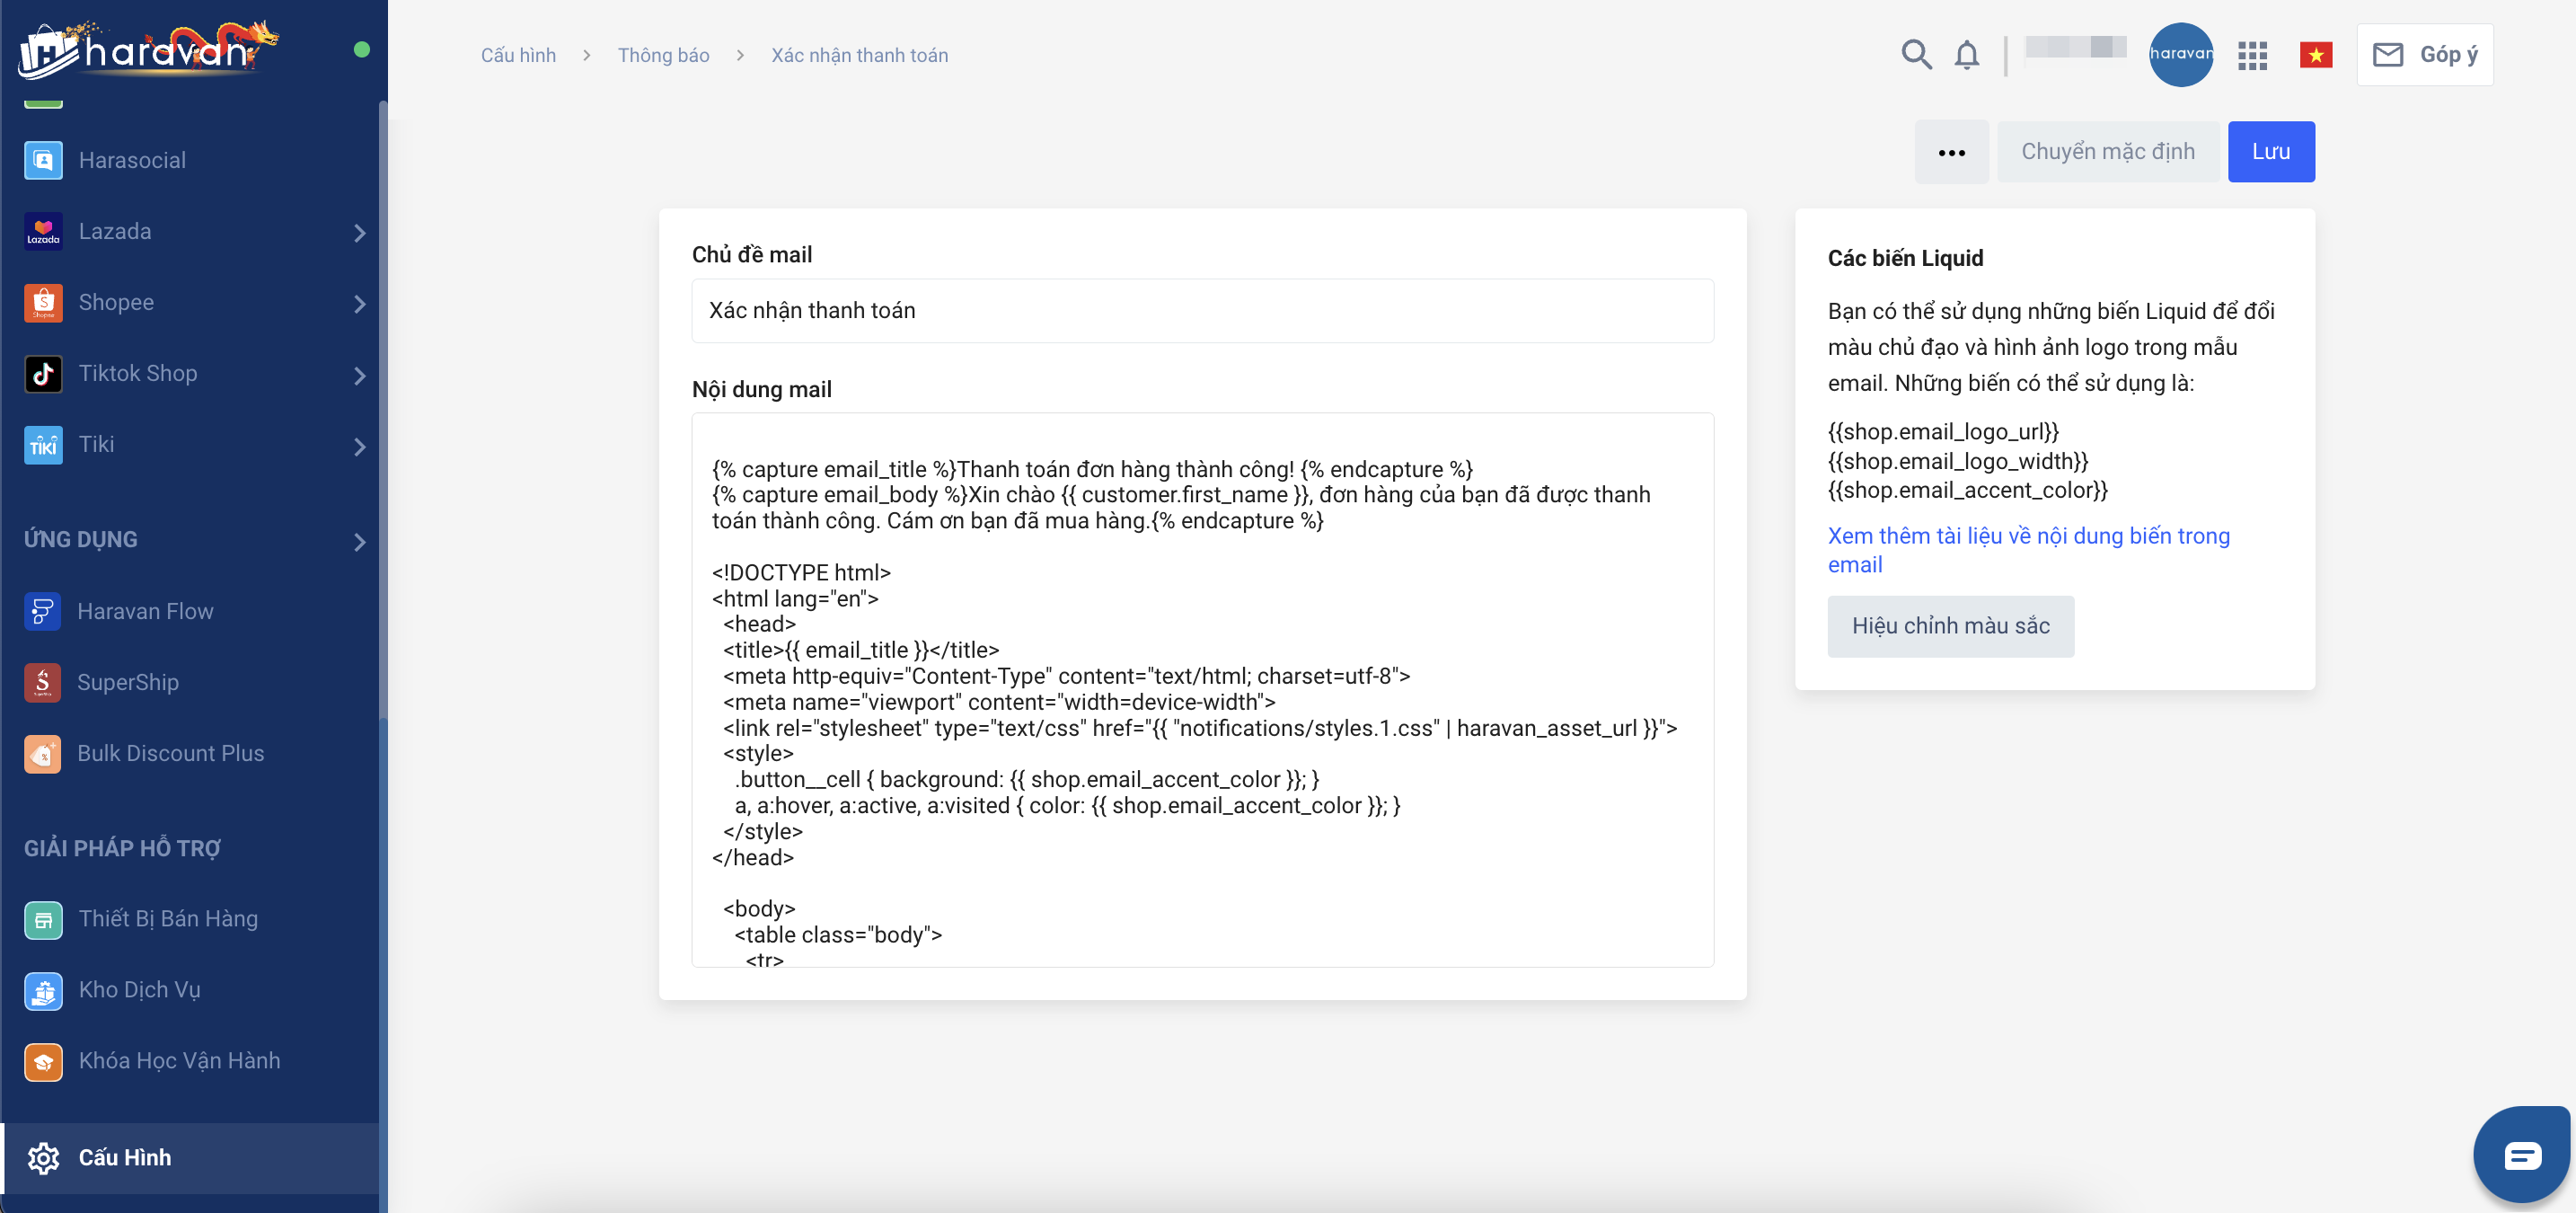
Task: Open the chat support bubble
Action: [2520, 1156]
